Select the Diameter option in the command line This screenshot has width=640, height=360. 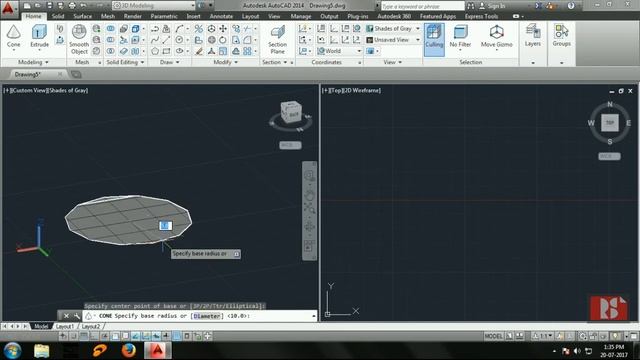click(207, 316)
